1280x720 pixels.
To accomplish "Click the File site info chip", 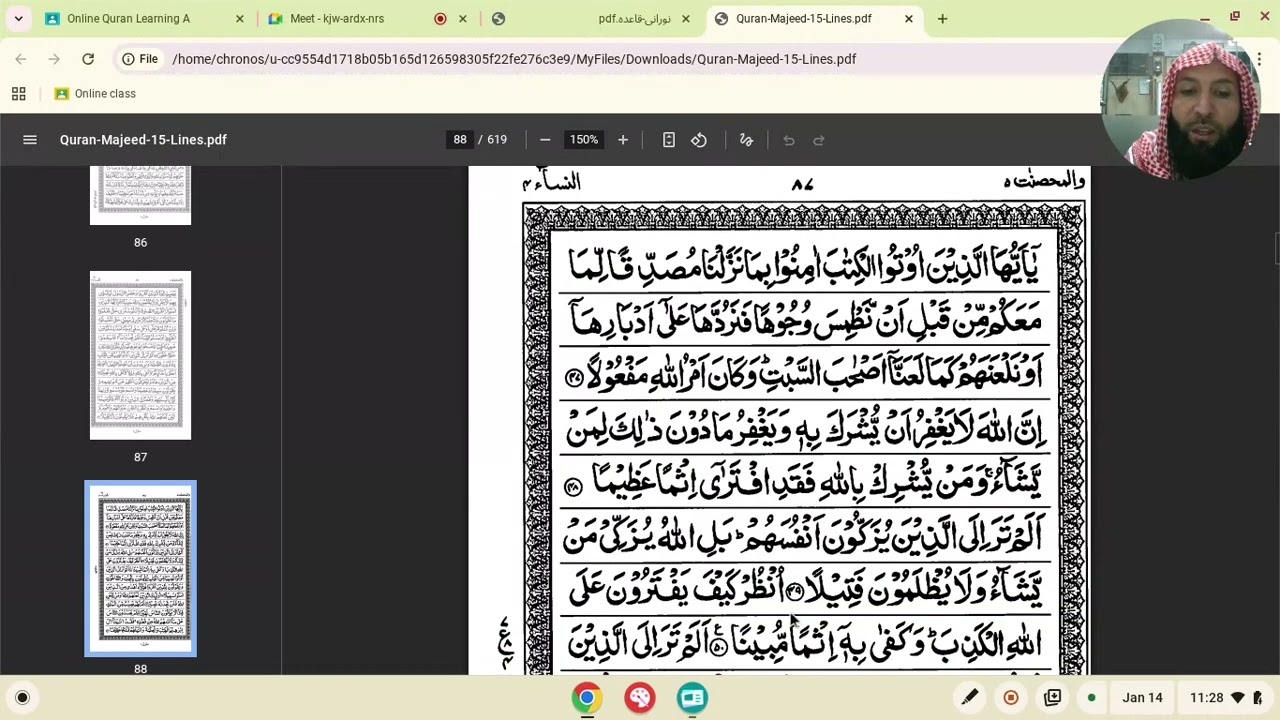I will click(140, 59).
